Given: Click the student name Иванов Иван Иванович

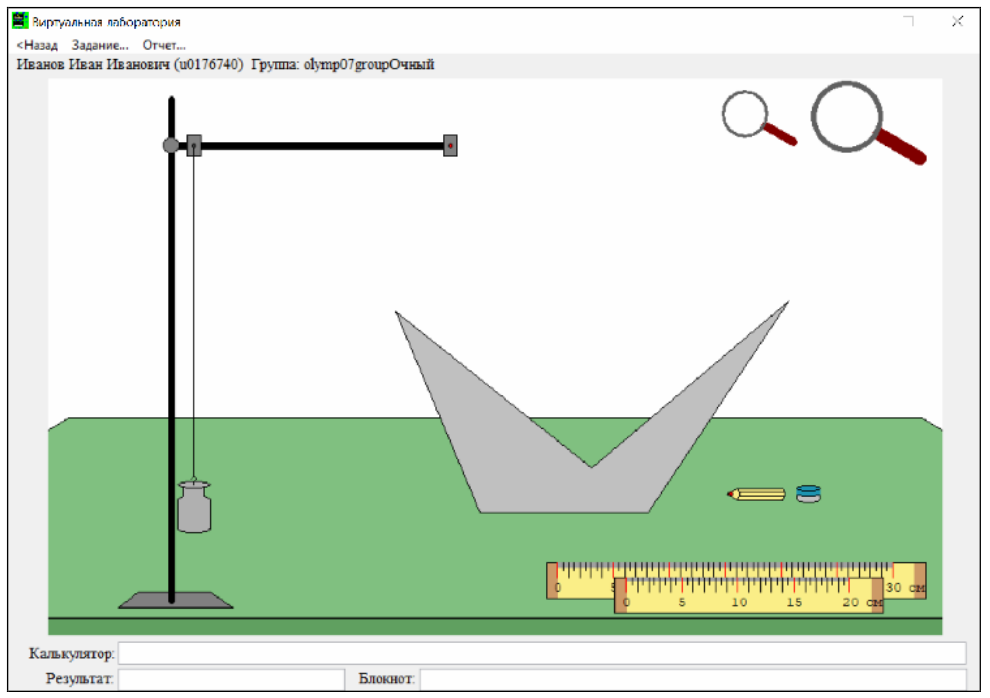Looking at the screenshot, I should (94, 64).
